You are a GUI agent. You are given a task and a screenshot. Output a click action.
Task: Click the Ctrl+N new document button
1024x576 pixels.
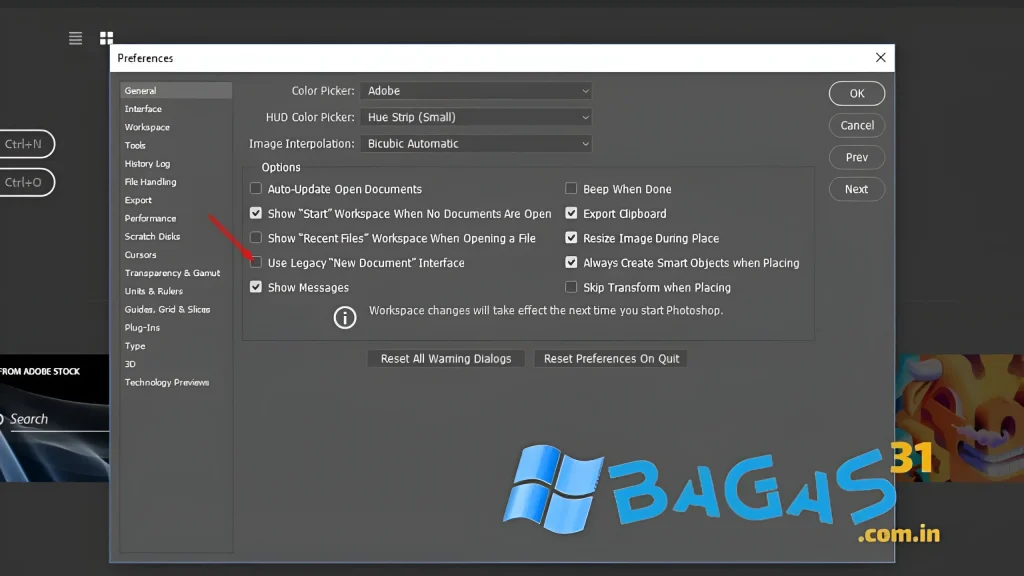(x=26, y=144)
